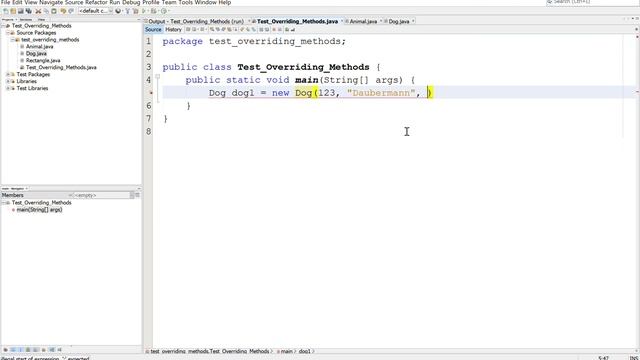Click the Redo arrow icon
The image size is (640, 360).
(71, 11)
